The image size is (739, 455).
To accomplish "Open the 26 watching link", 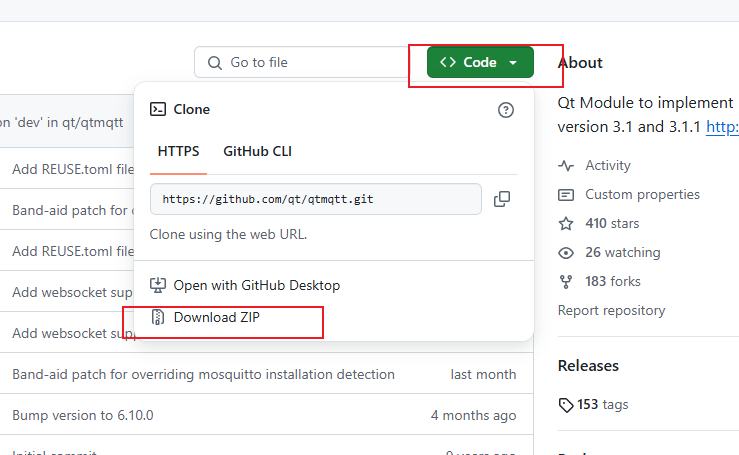I will pos(623,252).
